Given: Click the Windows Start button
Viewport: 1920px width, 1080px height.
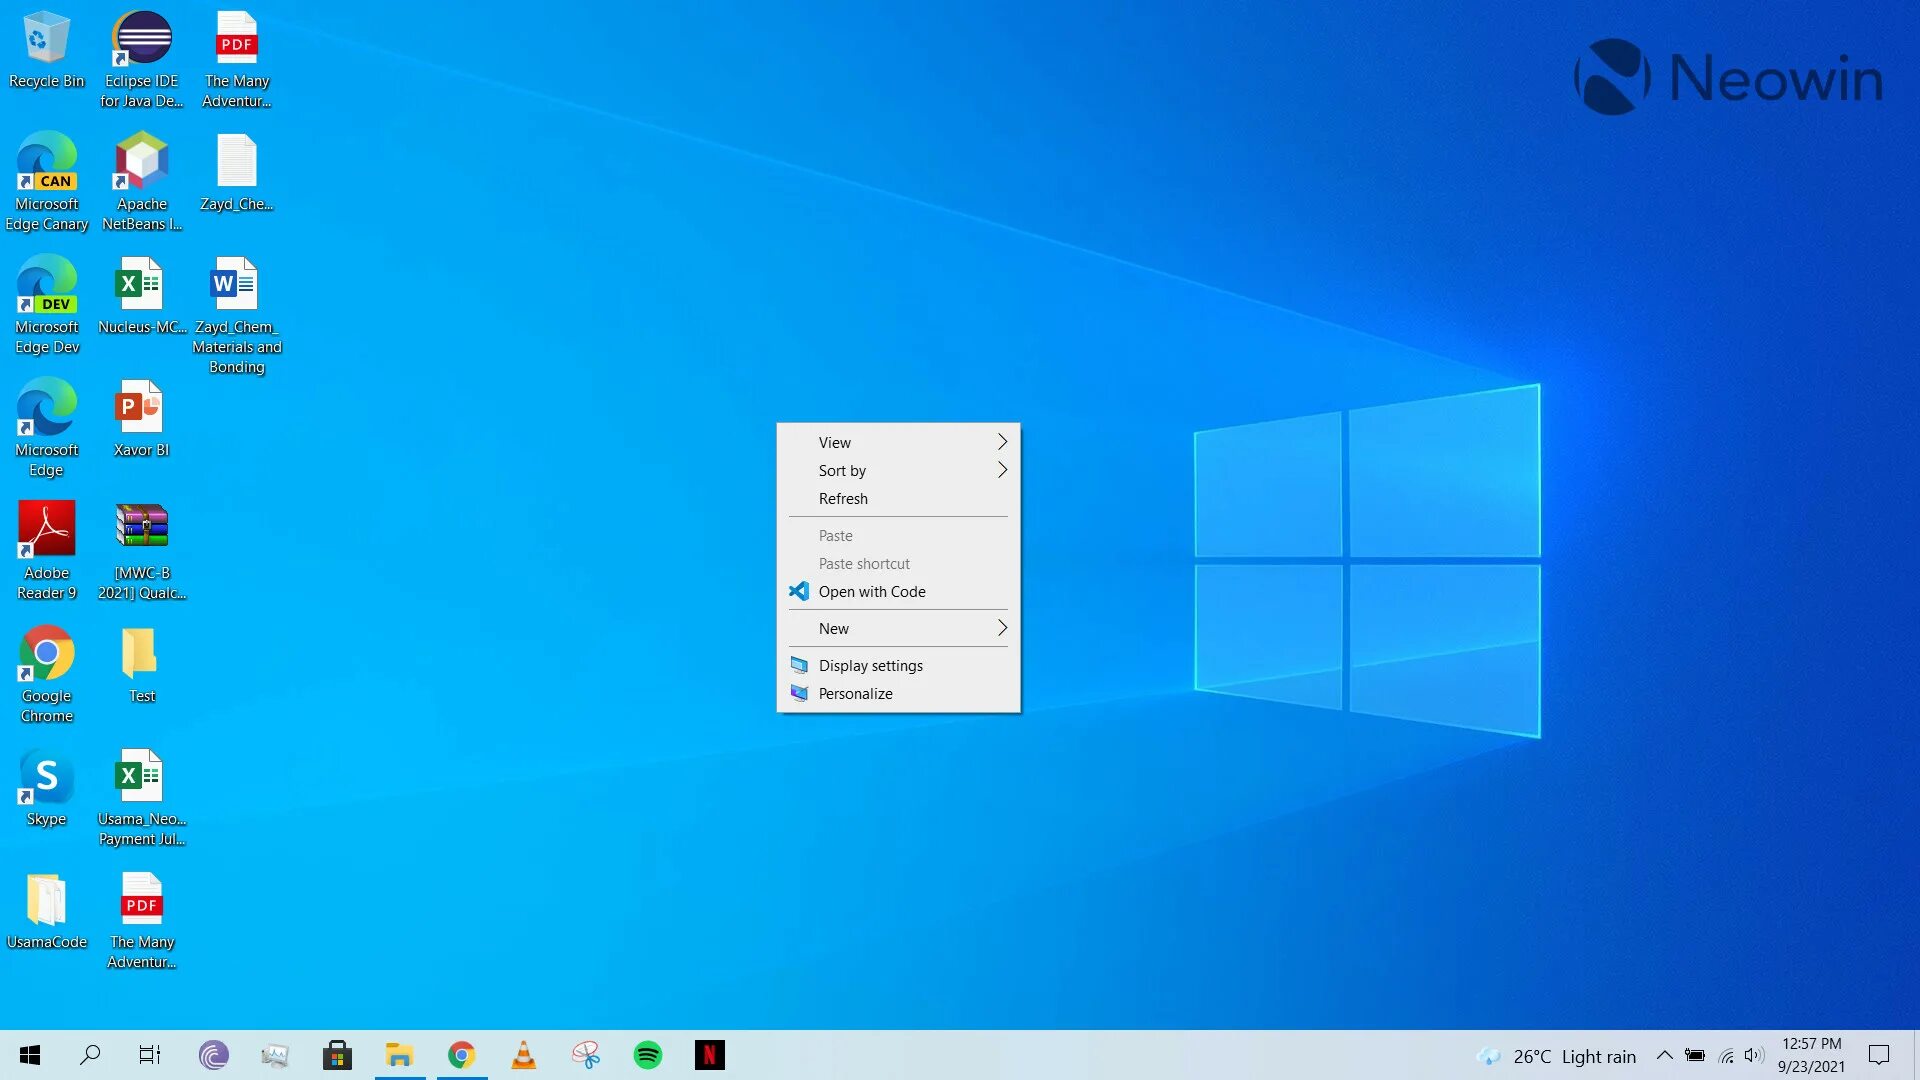Looking at the screenshot, I should [30, 1055].
